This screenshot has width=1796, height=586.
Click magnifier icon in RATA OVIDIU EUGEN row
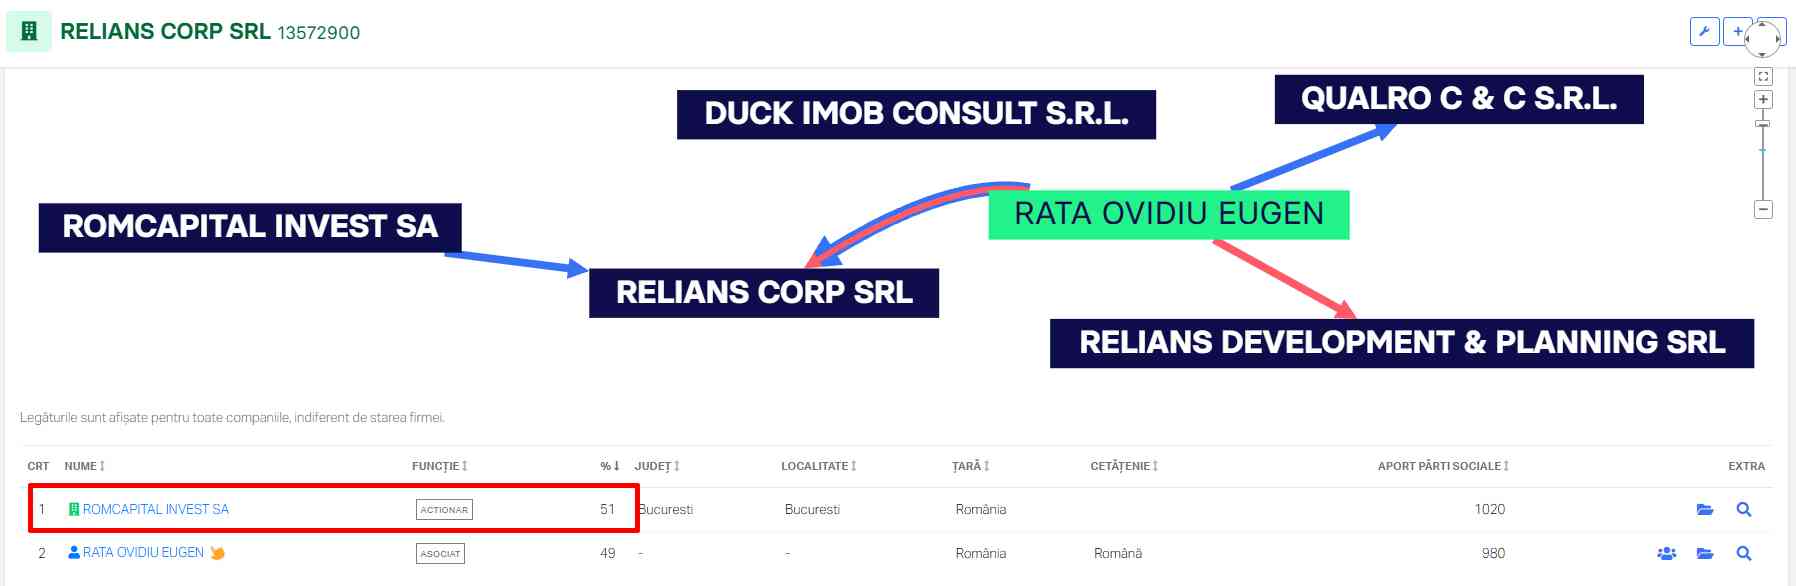point(1744,553)
